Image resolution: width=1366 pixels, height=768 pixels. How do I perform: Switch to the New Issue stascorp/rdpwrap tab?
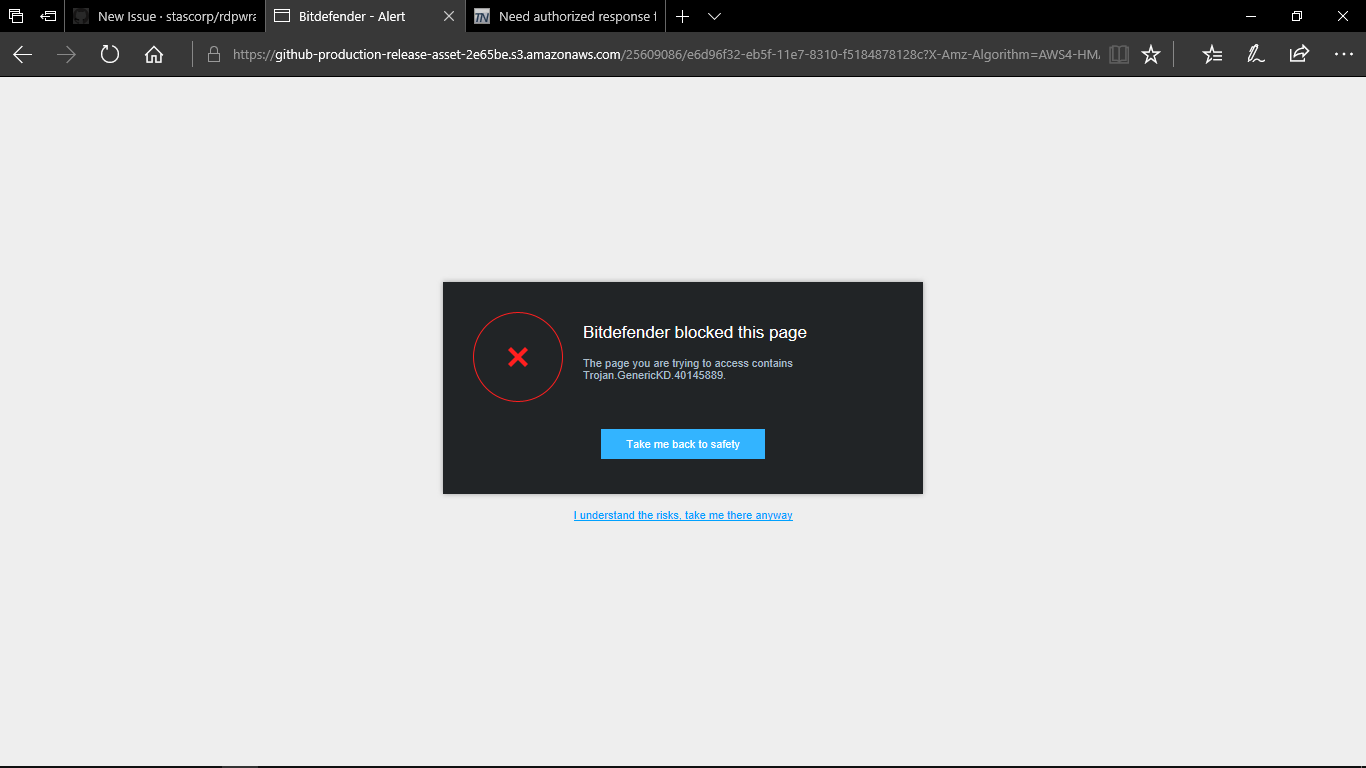(x=165, y=16)
